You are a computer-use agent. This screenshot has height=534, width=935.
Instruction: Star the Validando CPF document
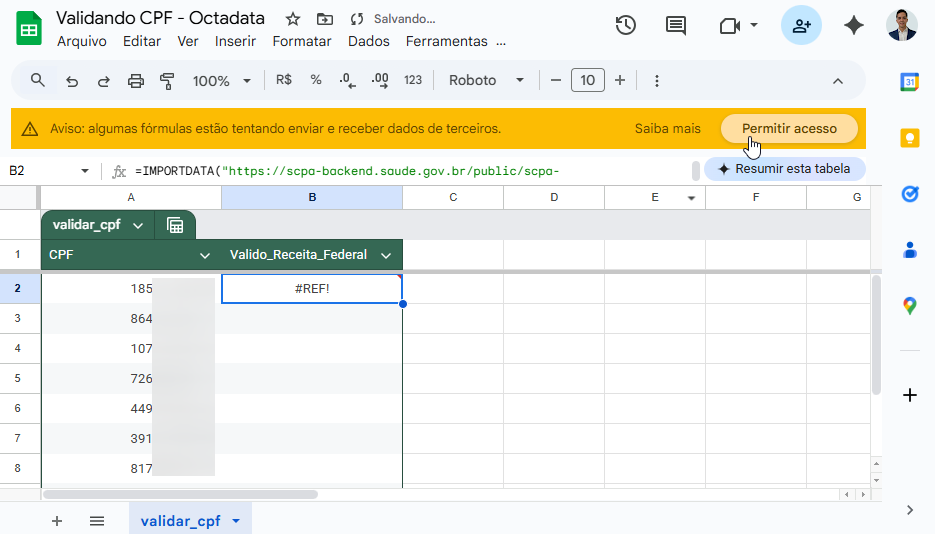tap(292, 19)
